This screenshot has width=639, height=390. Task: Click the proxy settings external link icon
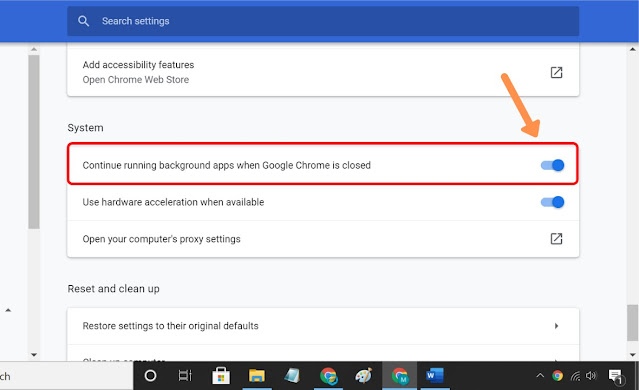tap(556, 238)
